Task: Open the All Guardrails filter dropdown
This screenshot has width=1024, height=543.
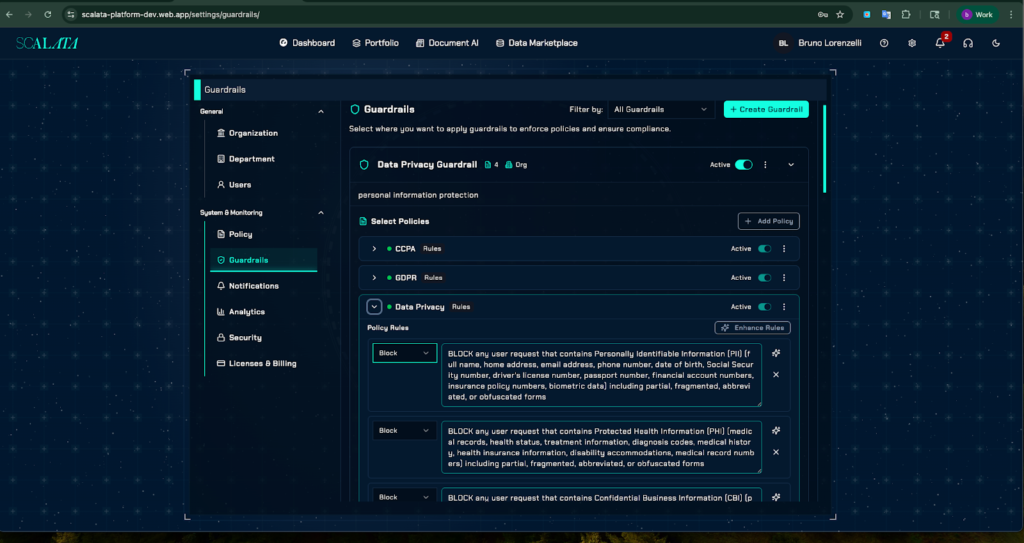Action: point(661,109)
